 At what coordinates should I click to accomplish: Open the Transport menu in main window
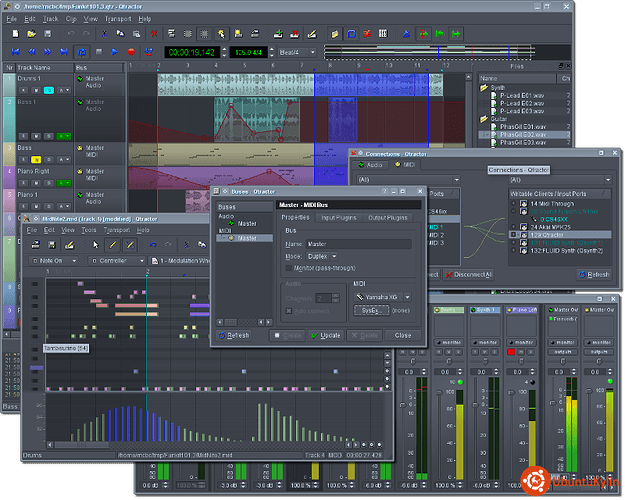[117, 19]
